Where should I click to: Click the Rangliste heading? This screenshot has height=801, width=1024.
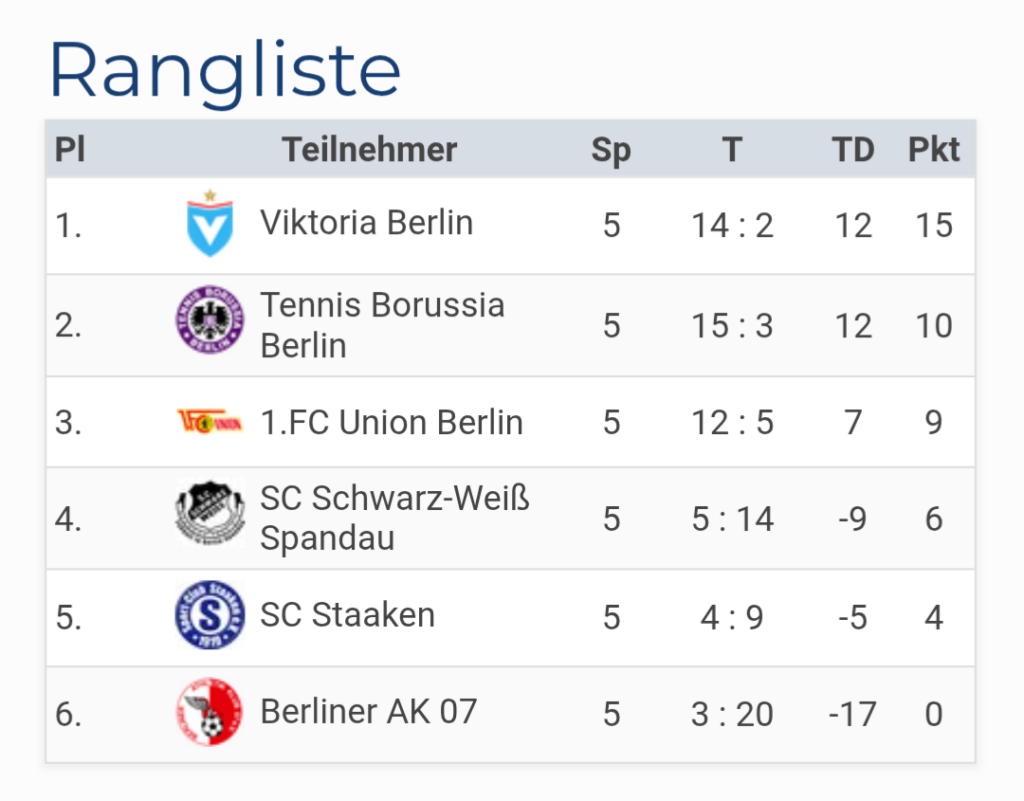coord(225,70)
